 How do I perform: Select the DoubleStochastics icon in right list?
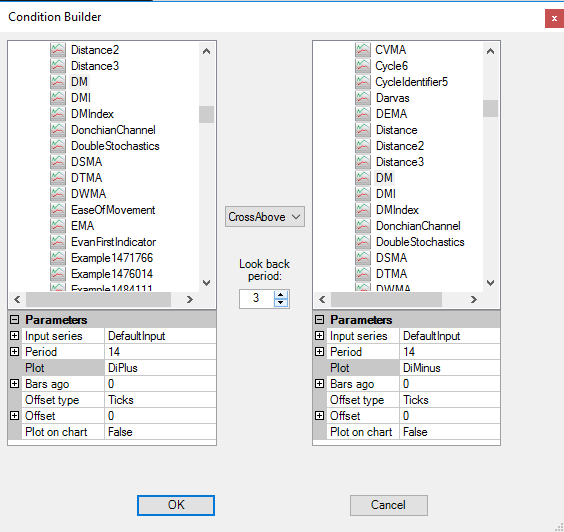[363, 242]
